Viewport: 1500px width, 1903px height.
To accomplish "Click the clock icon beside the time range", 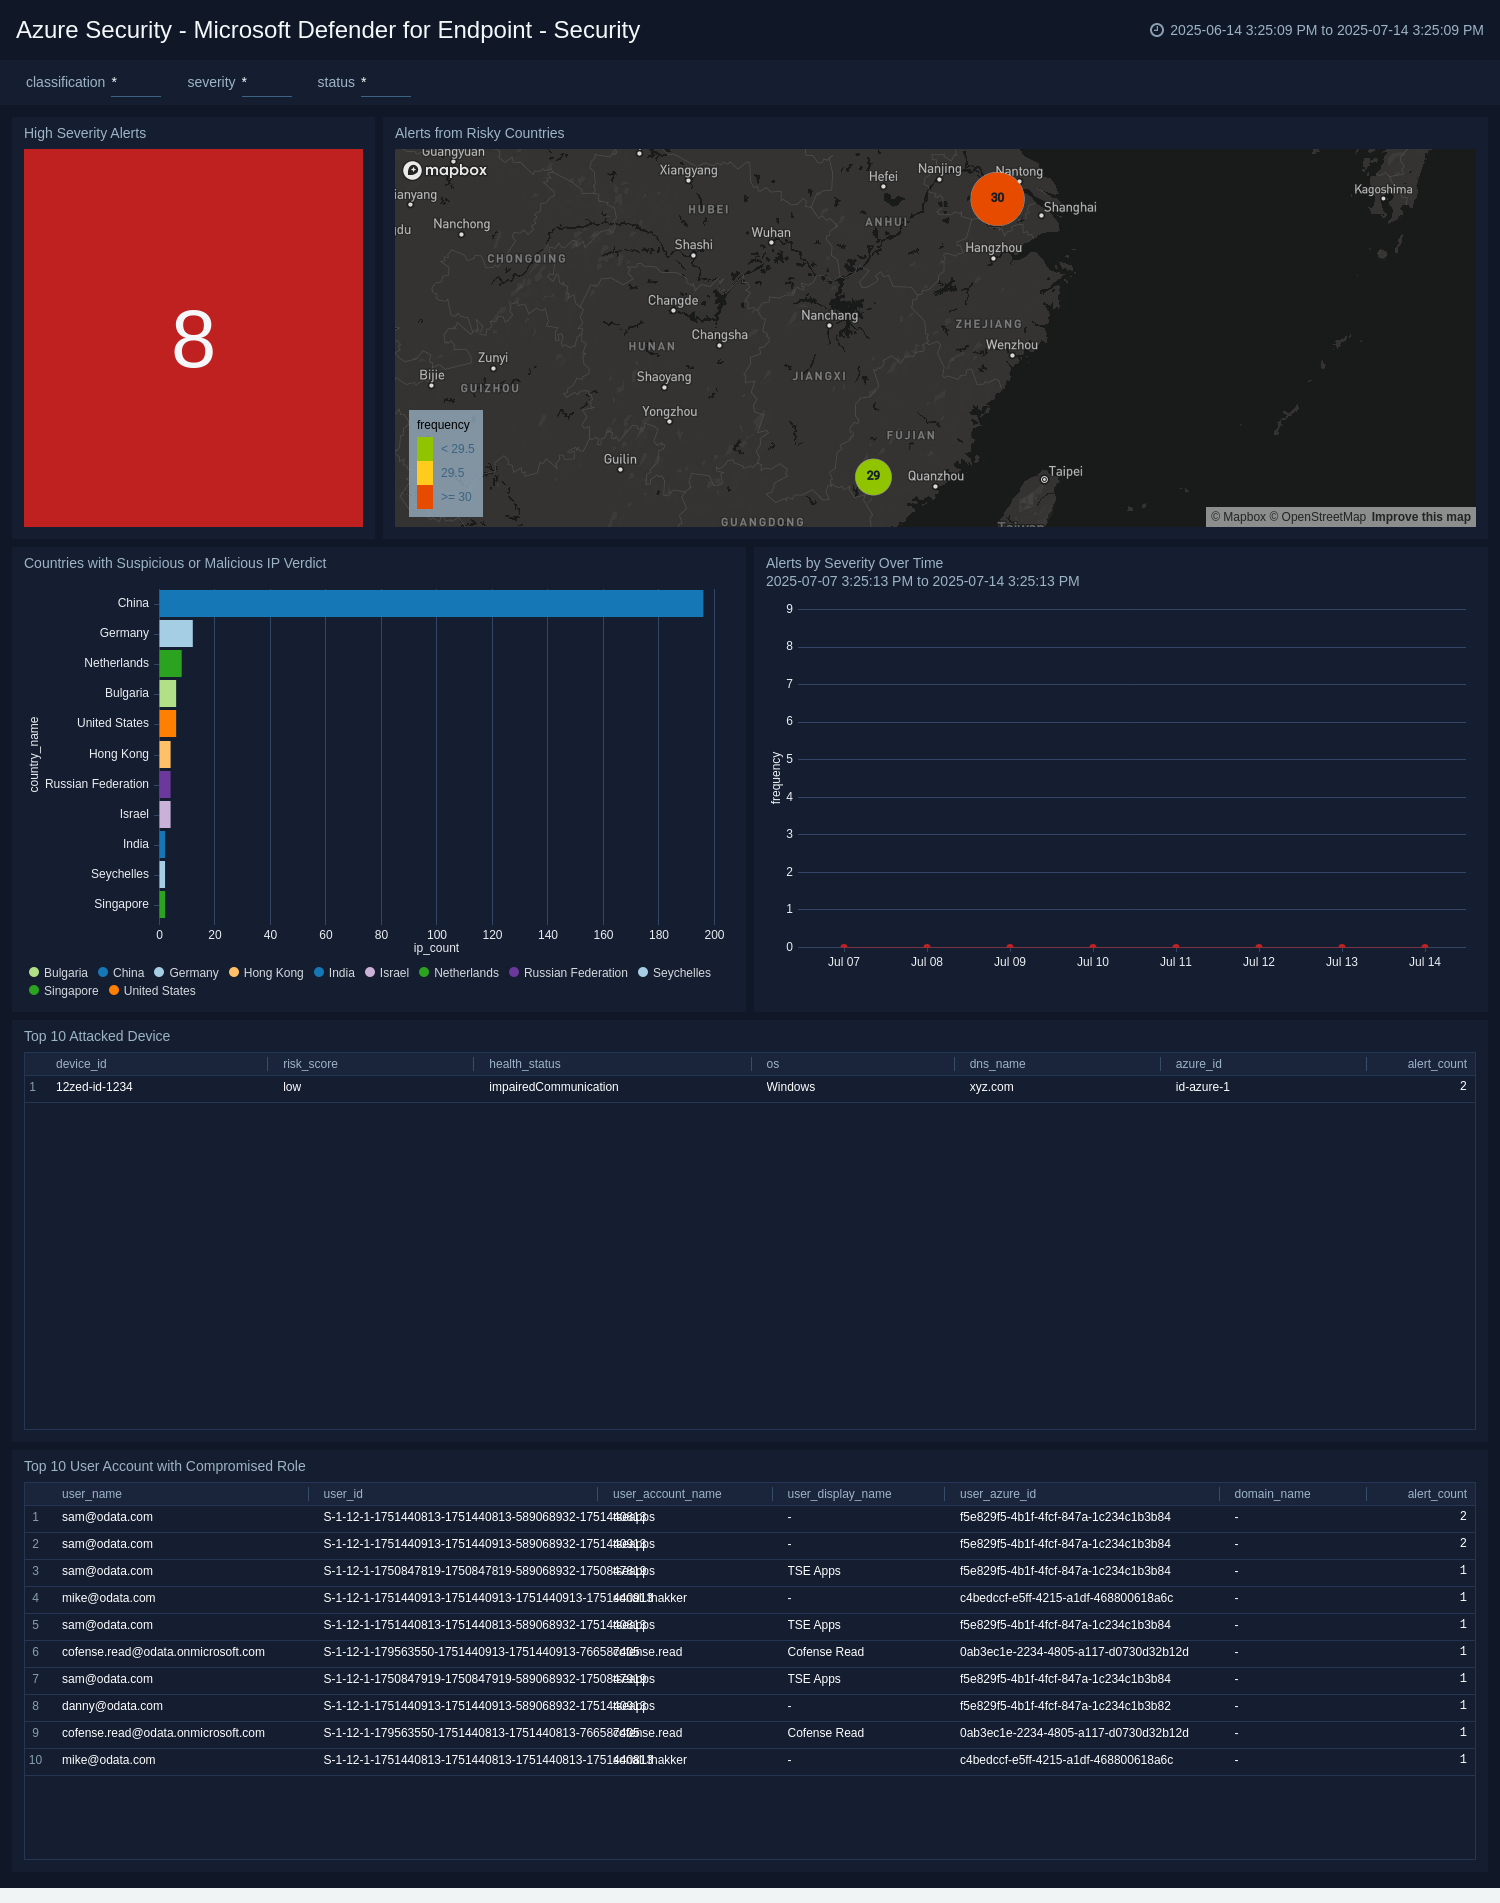I will pyautogui.click(x=1157, y=30).
